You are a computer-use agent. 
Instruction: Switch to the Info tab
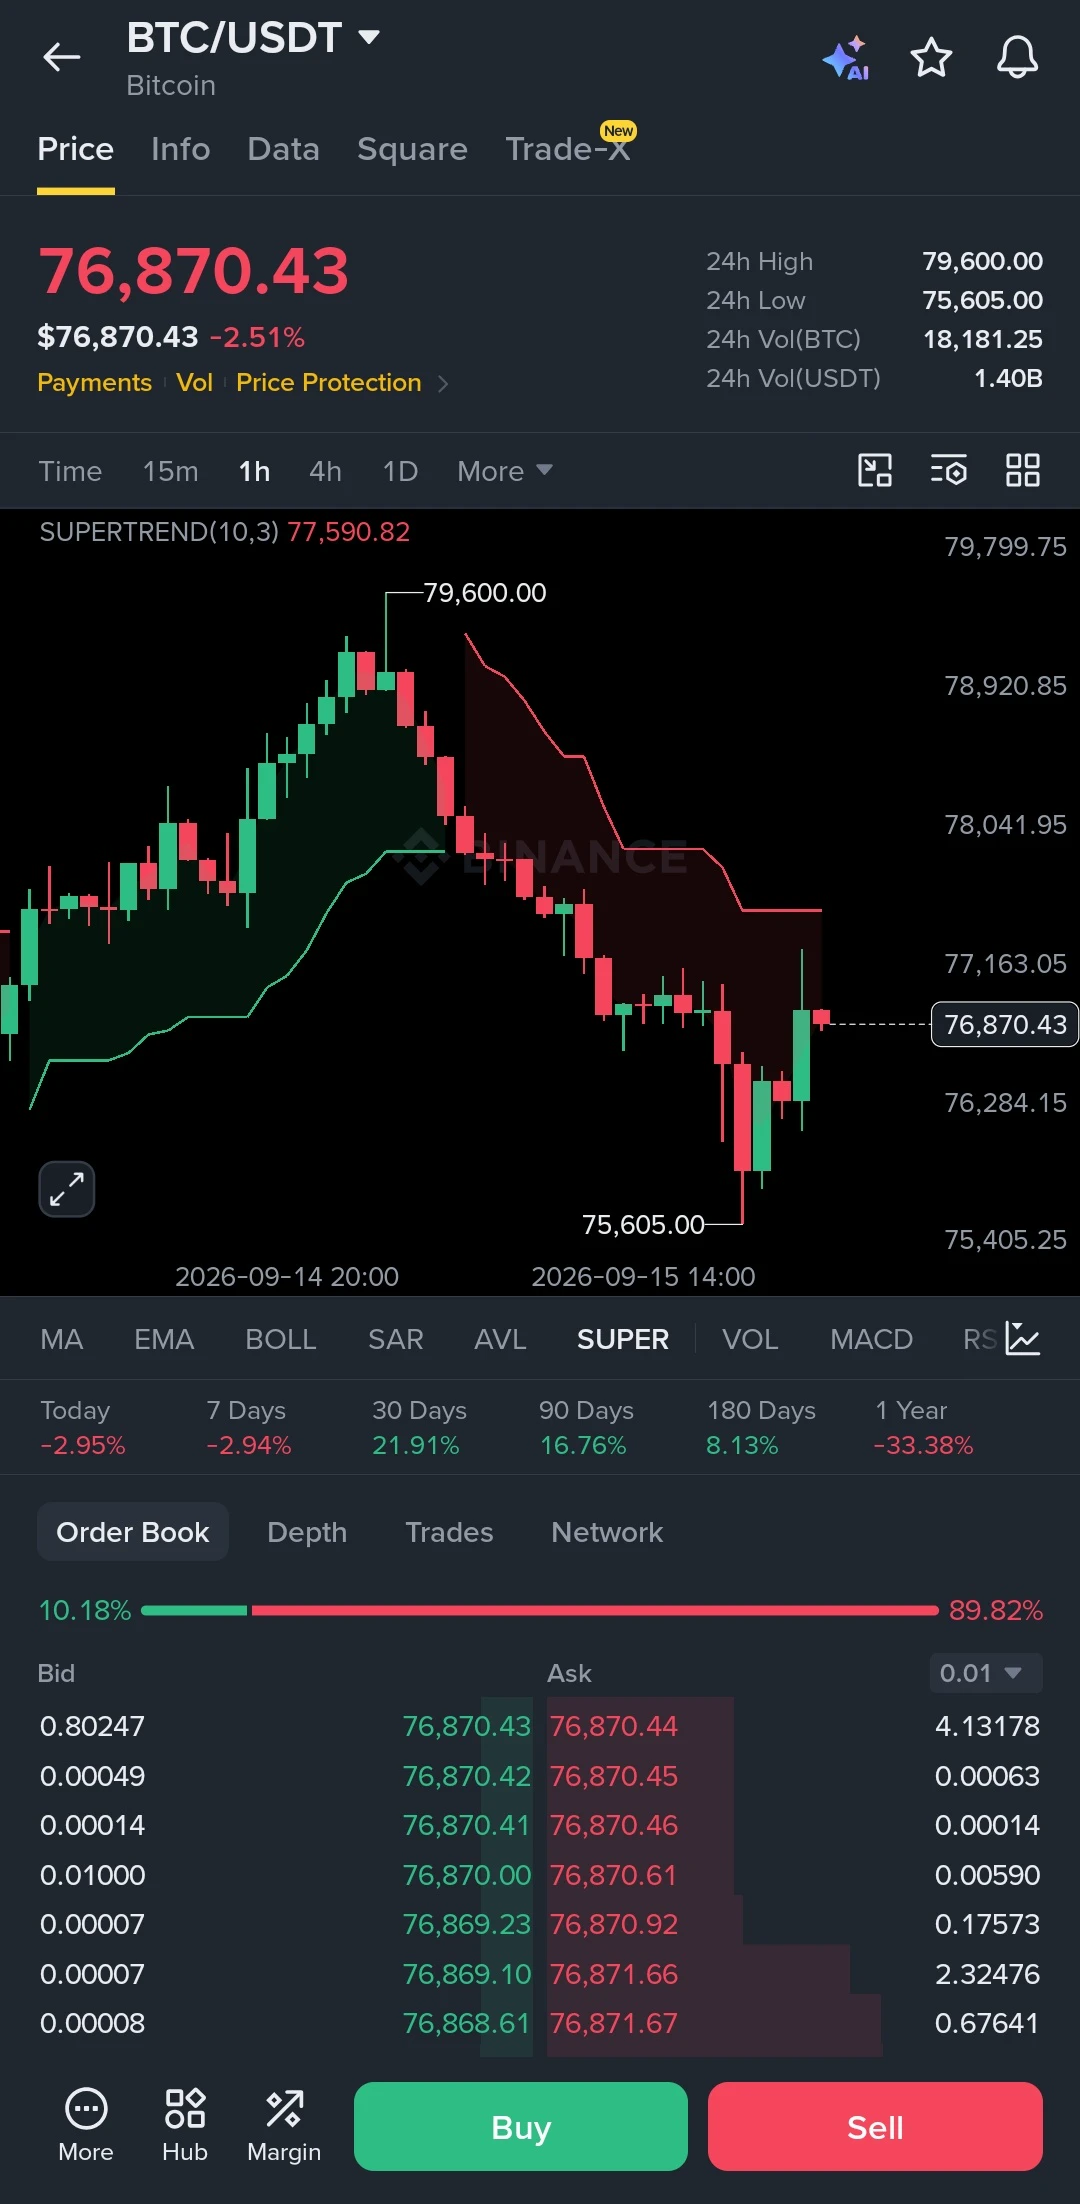click(181, 149)
